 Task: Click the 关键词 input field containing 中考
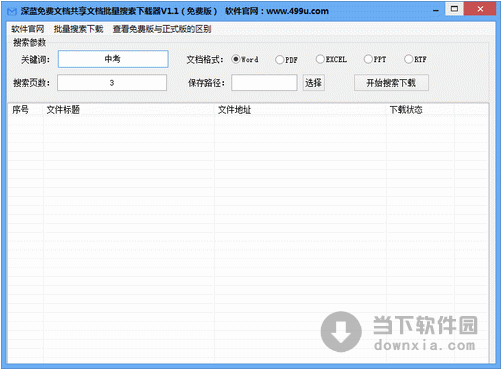(x=113, y=59)
